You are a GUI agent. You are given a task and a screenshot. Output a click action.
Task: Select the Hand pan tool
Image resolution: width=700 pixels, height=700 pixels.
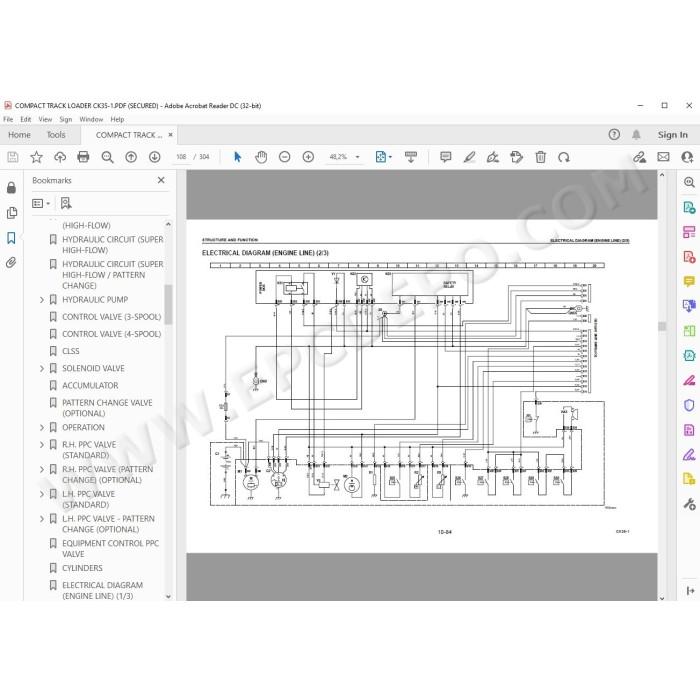click(261, 157)
